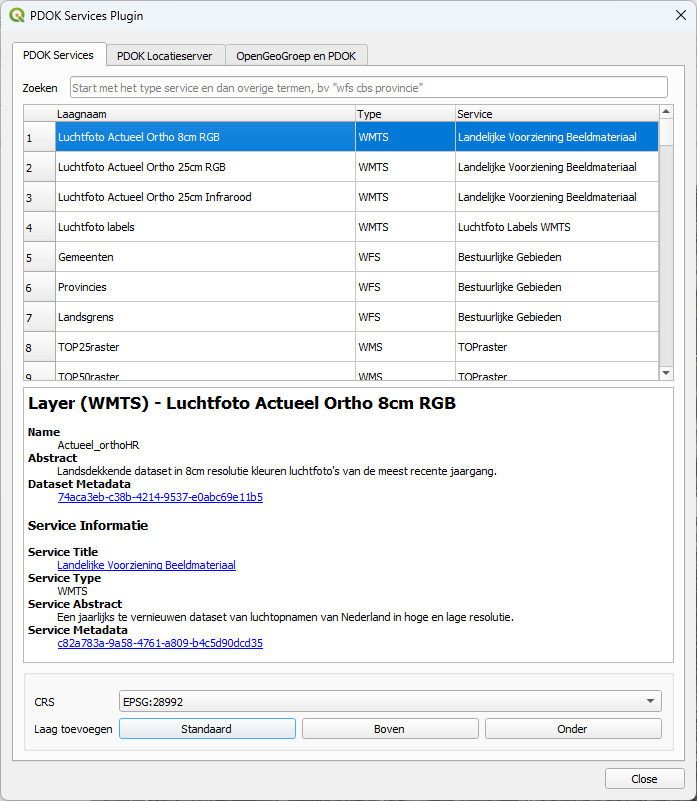Open dataset metadata link 74aca3eb

160,497
